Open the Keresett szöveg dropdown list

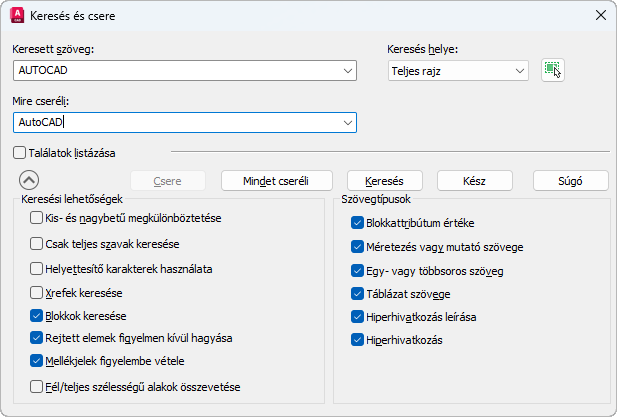pyautogui.click(x=347, y=70)
